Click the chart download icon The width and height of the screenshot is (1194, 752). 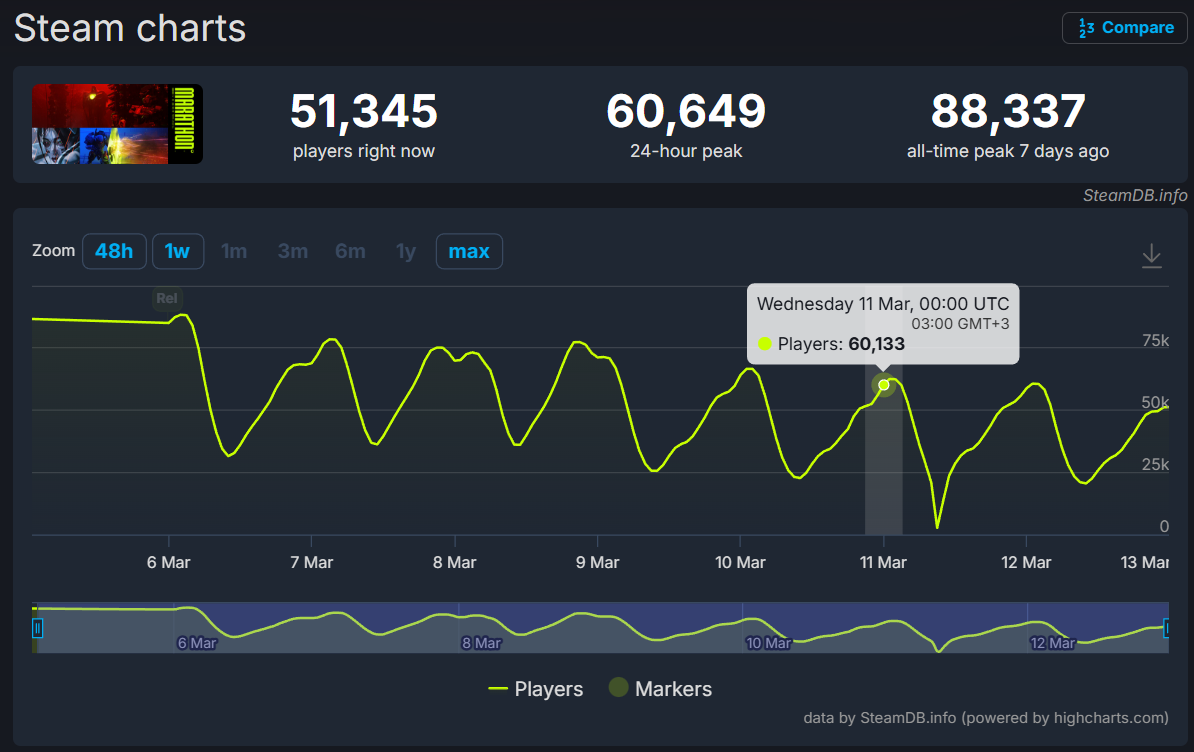click(x=1151, y=255)
